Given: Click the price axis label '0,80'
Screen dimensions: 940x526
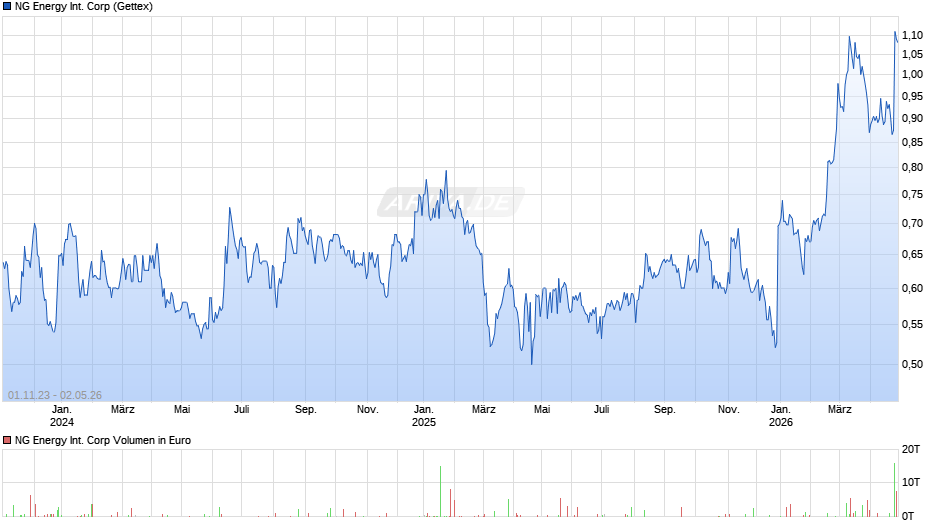Looking at the screenshot, I should [x=912, y=167].
